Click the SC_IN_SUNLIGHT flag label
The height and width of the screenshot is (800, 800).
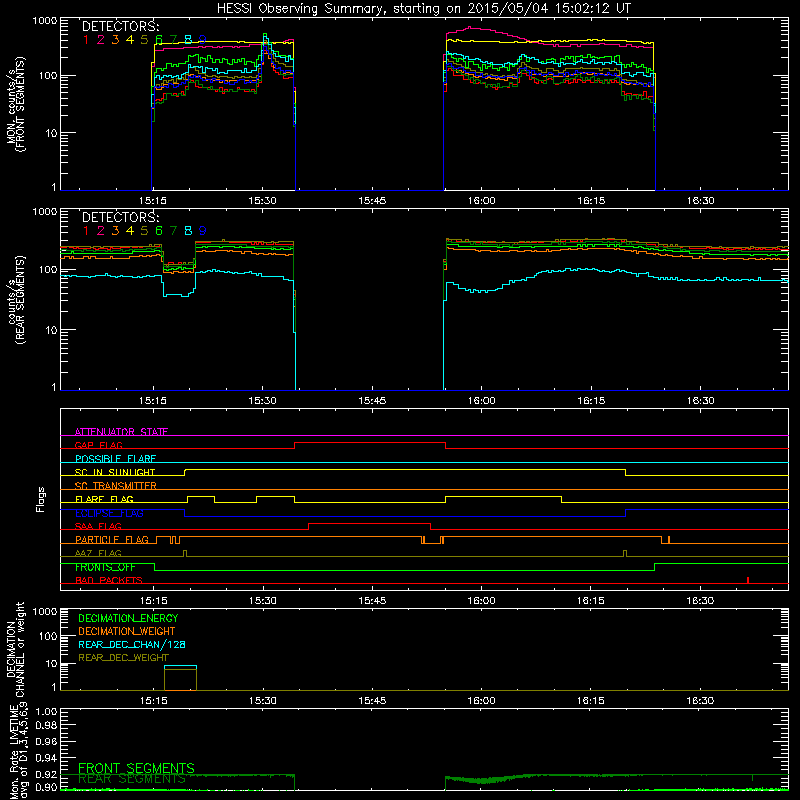115,472
